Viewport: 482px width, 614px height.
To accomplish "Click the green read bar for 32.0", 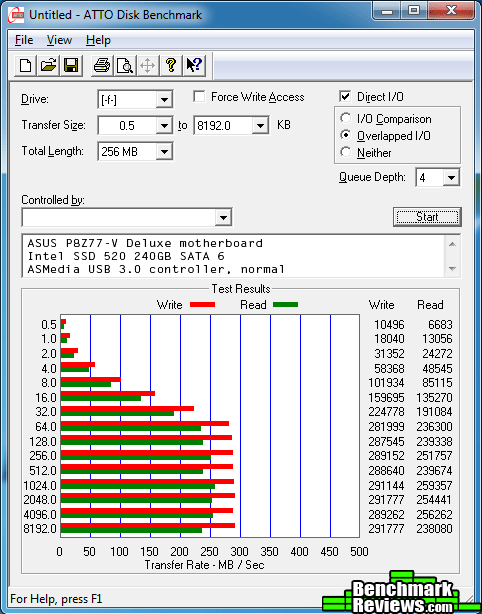I will click(x=117, y=414).
